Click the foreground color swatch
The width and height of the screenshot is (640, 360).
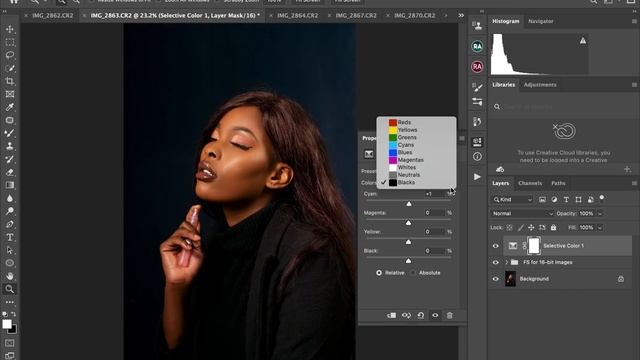click(x=7, y=324)
